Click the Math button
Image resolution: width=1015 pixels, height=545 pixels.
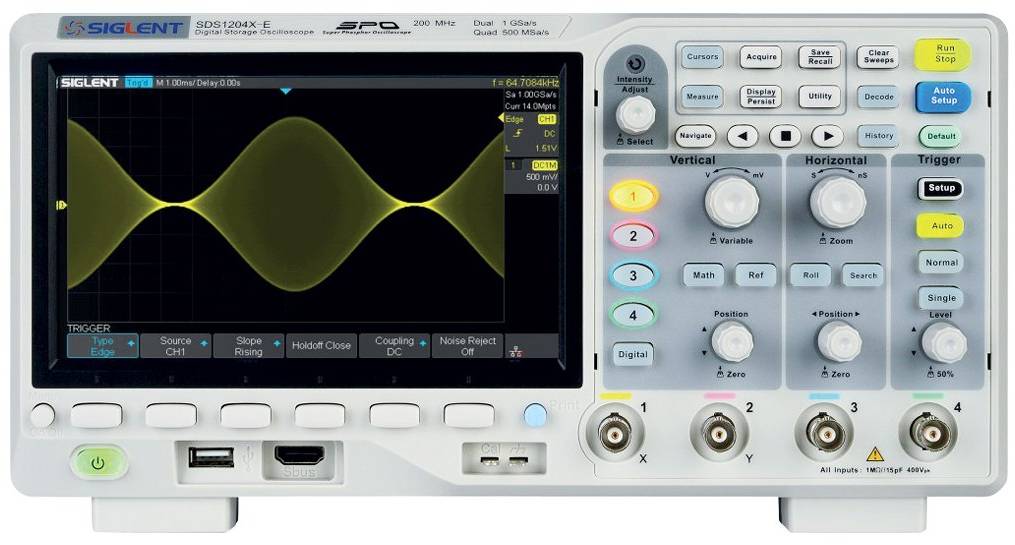(704, 275)
